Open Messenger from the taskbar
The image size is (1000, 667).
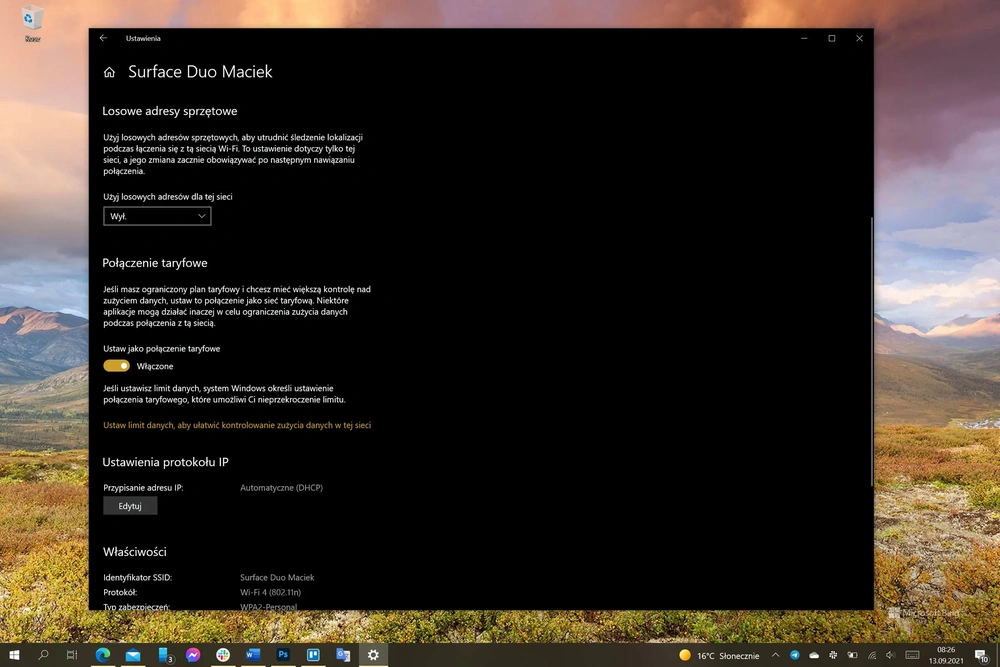tap(193, 655)
